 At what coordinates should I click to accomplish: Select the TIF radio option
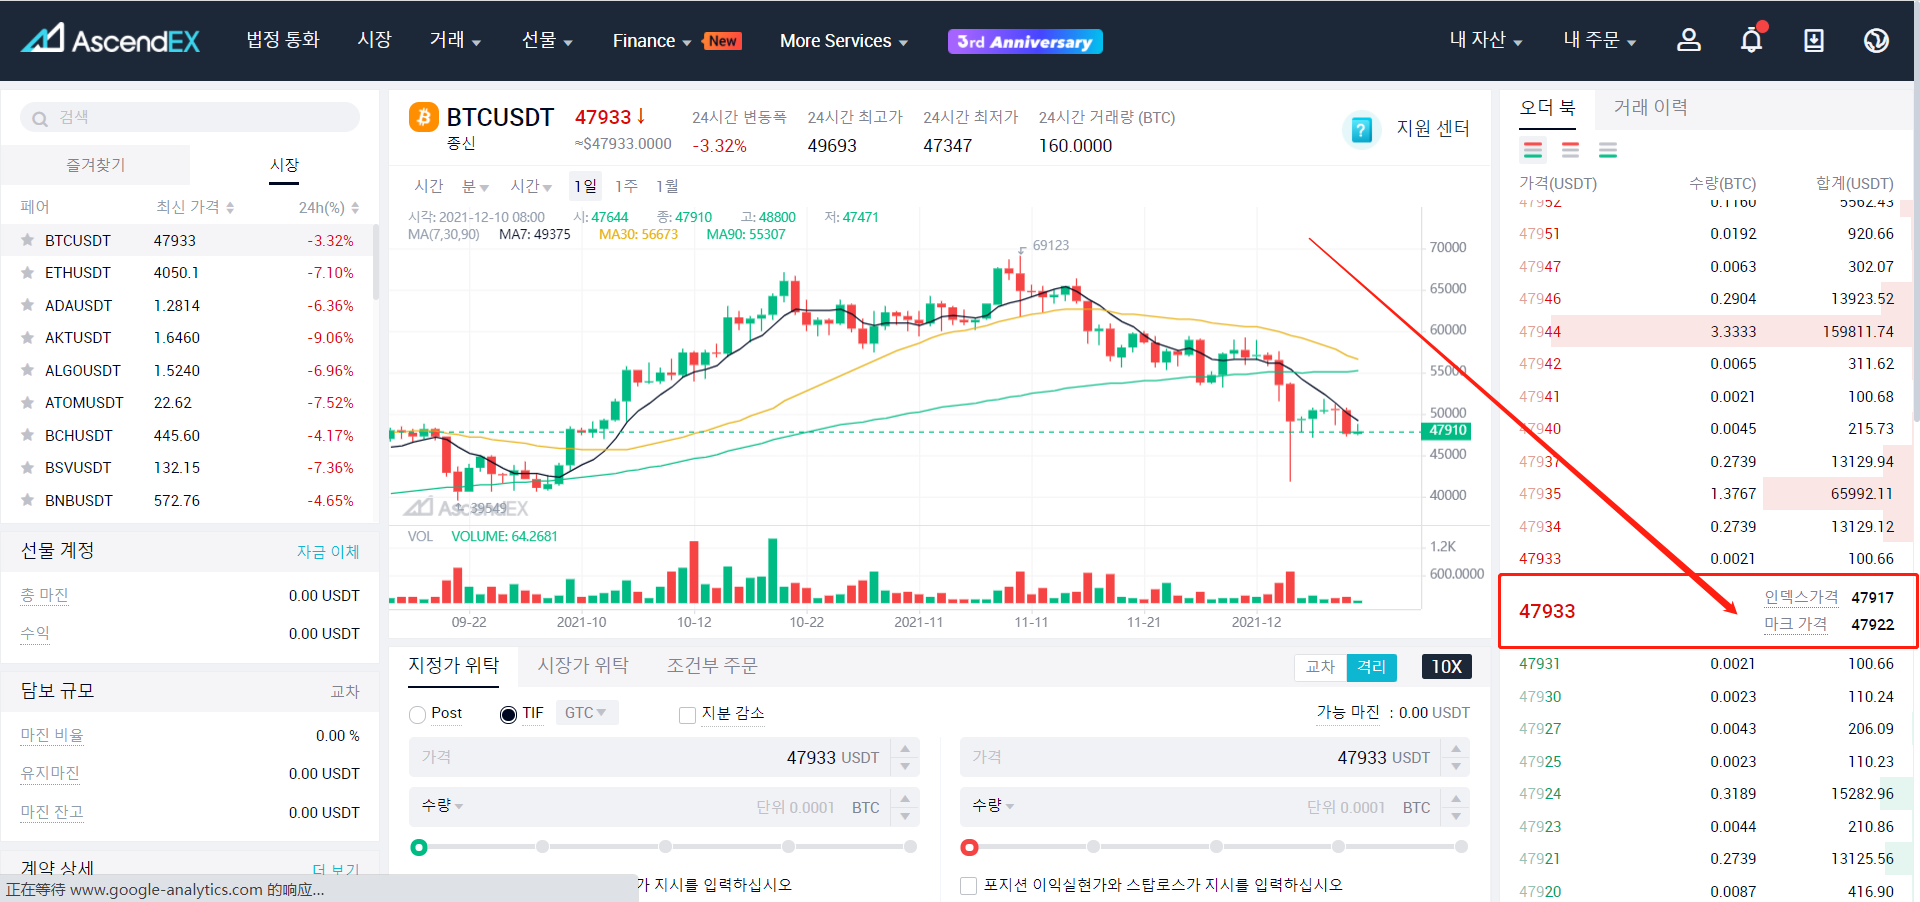coord(508,714)
